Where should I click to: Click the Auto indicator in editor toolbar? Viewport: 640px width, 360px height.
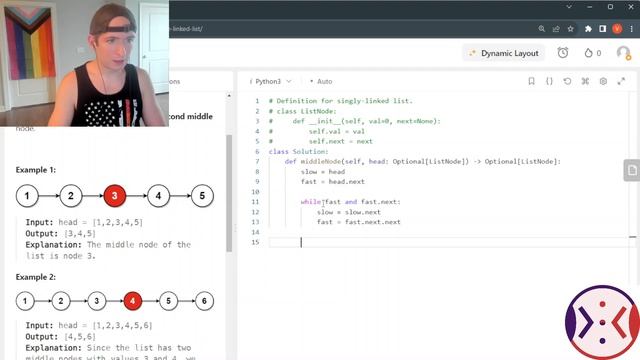[x=321, y=82]
